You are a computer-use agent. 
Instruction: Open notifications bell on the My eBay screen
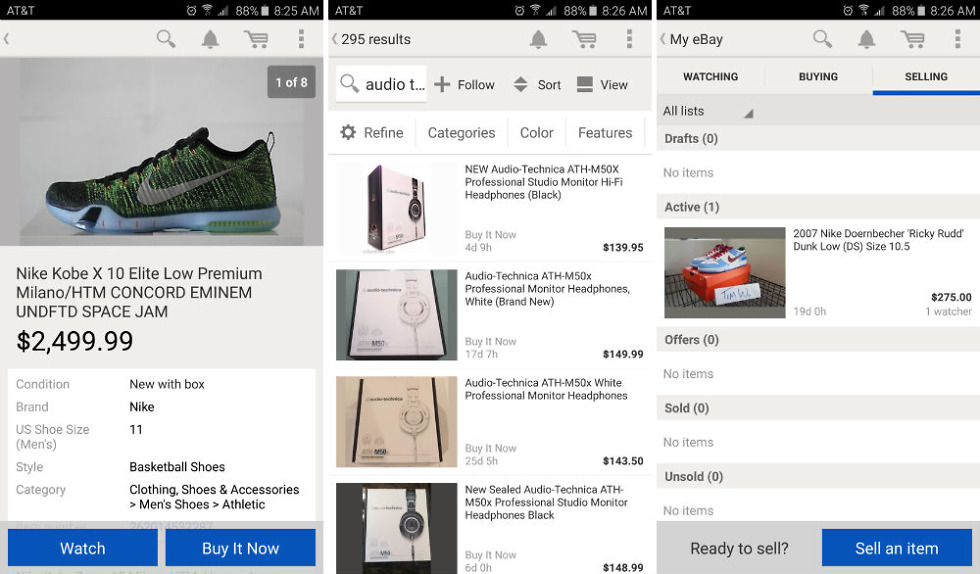[x=866, y=39]
